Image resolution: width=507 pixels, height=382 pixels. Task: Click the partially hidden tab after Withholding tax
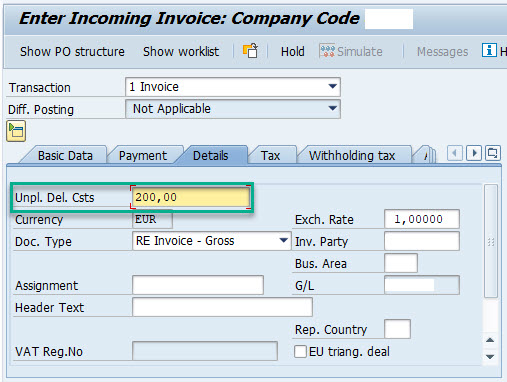(x=425, y=155)
